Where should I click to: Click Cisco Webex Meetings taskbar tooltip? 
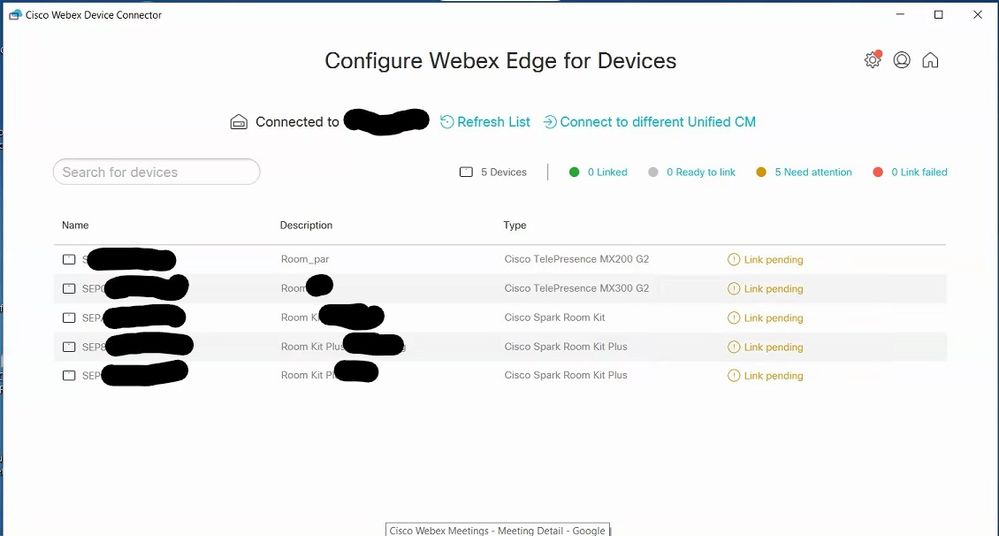pos(498,530)
